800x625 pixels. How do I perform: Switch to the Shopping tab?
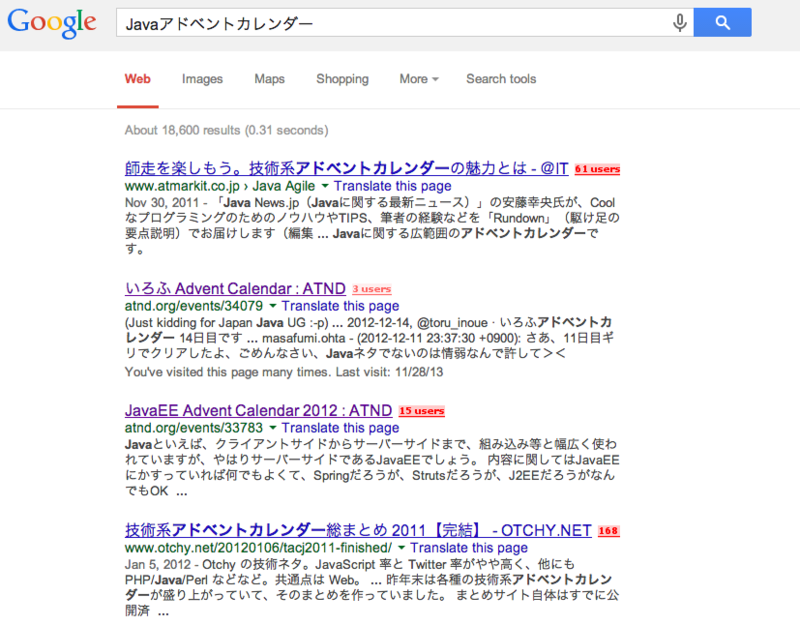[x=342, y=79]
